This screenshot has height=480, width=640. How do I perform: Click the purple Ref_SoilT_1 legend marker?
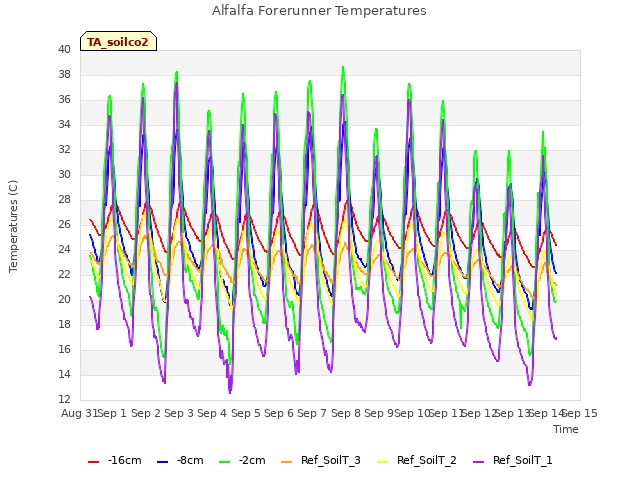point(479,462)
